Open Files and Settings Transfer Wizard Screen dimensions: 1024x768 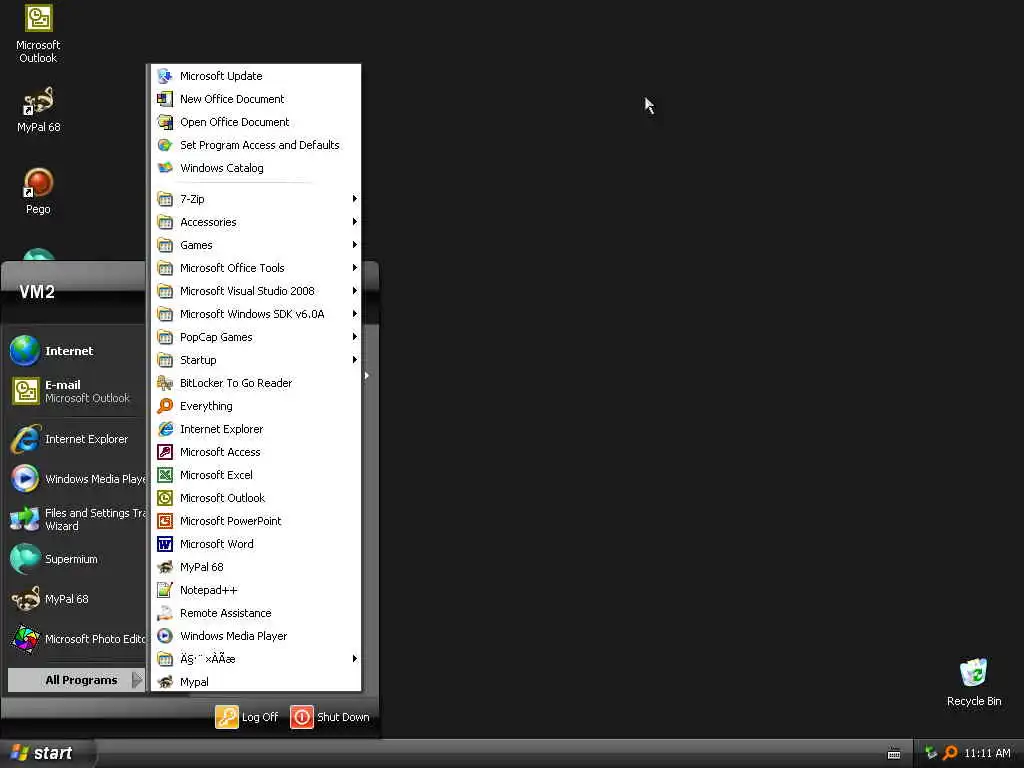click(x=75, y=519)
